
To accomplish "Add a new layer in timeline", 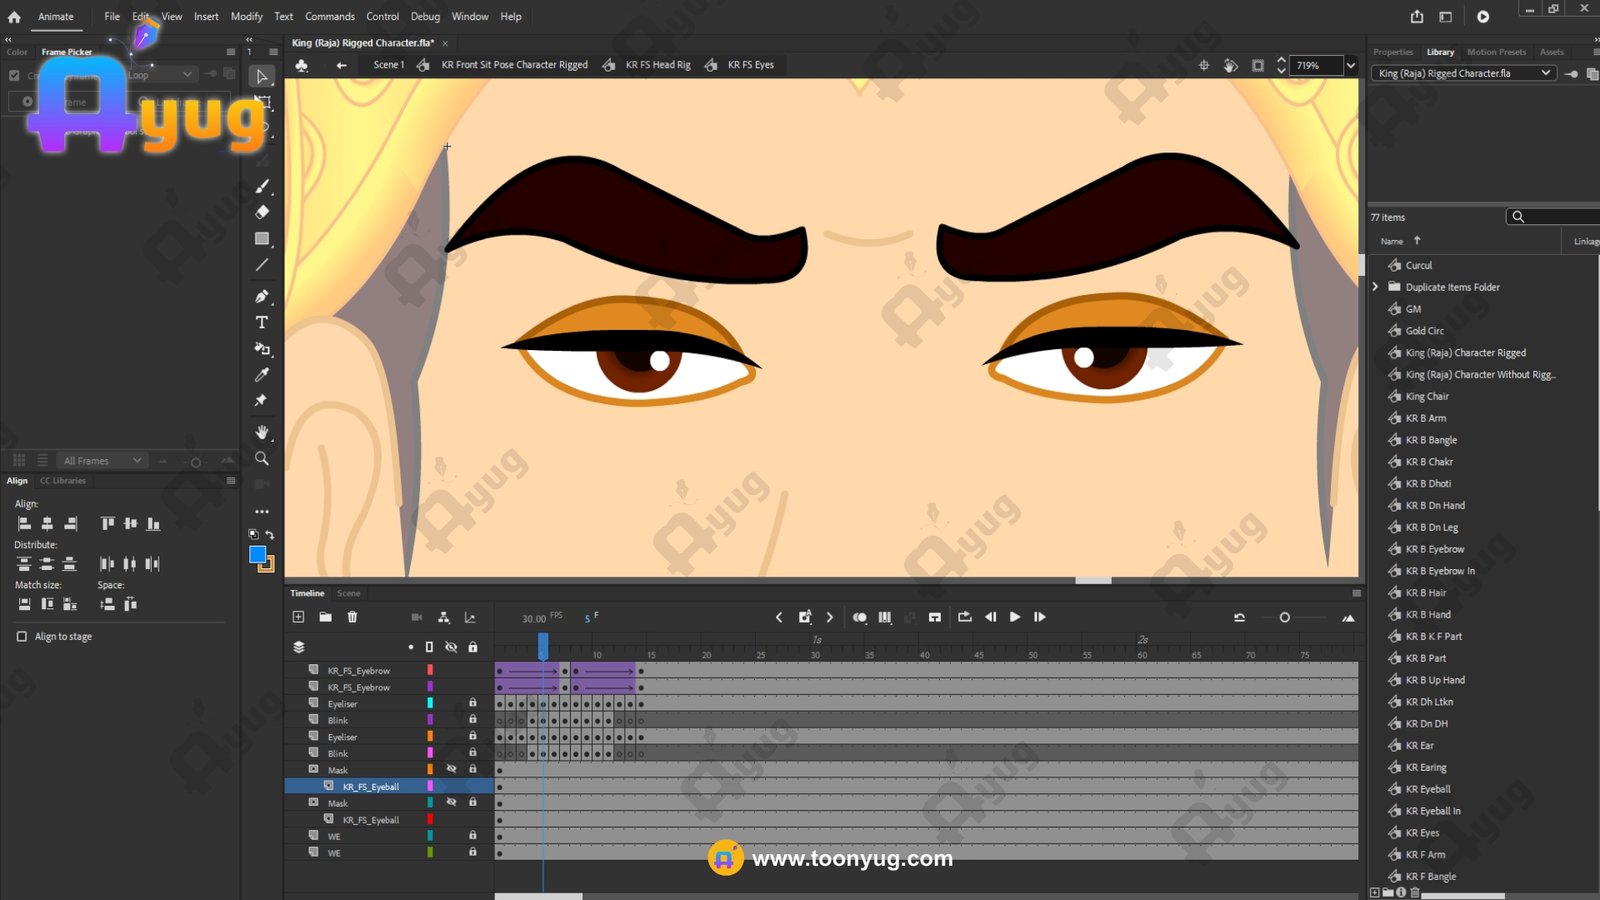I will click(298, 617).
